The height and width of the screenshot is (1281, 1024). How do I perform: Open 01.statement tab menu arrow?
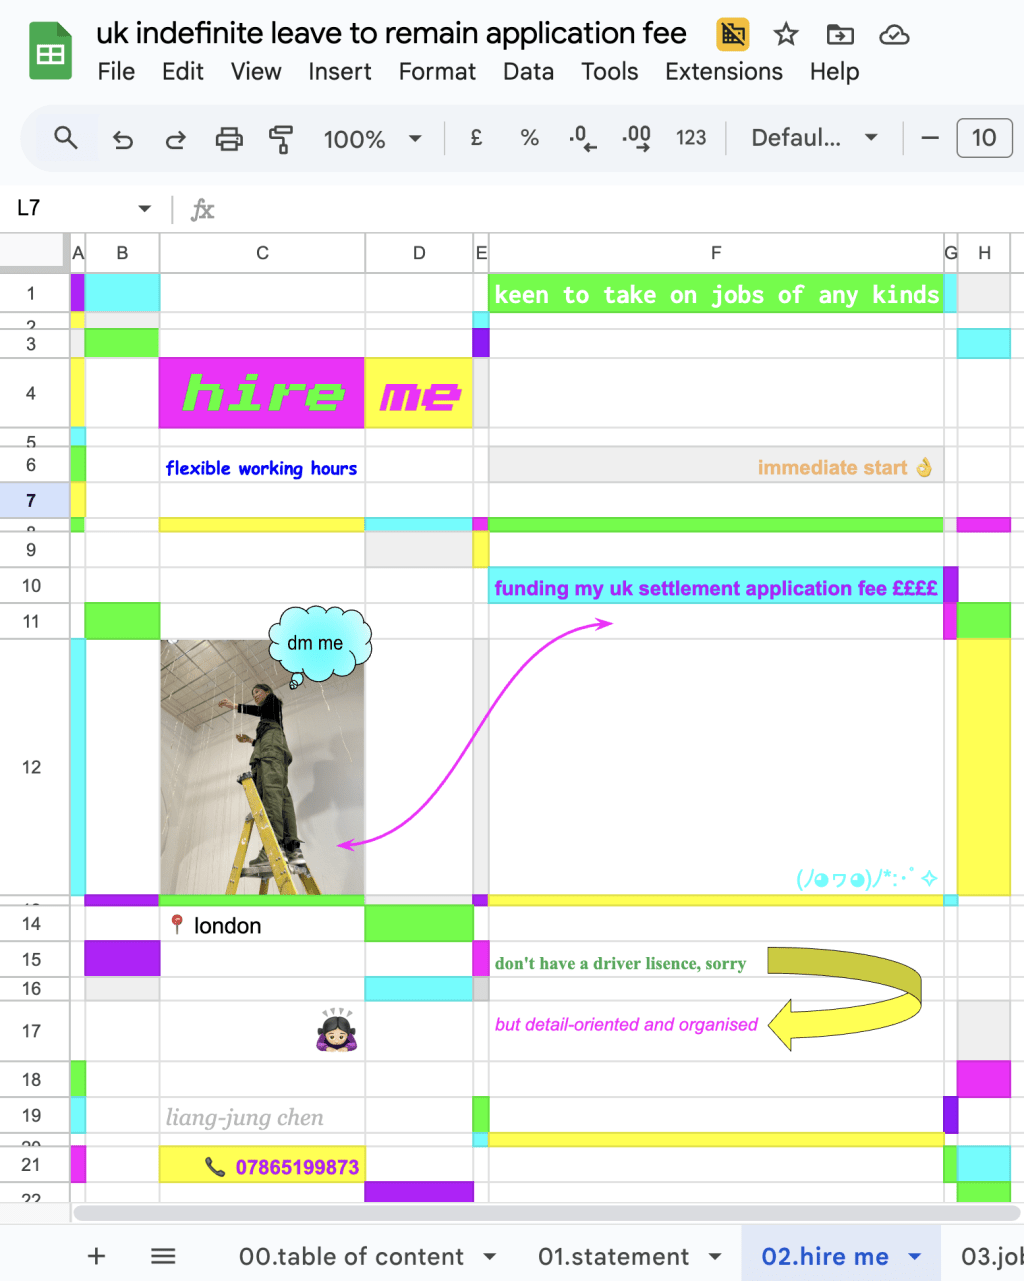pos(715,1257)
